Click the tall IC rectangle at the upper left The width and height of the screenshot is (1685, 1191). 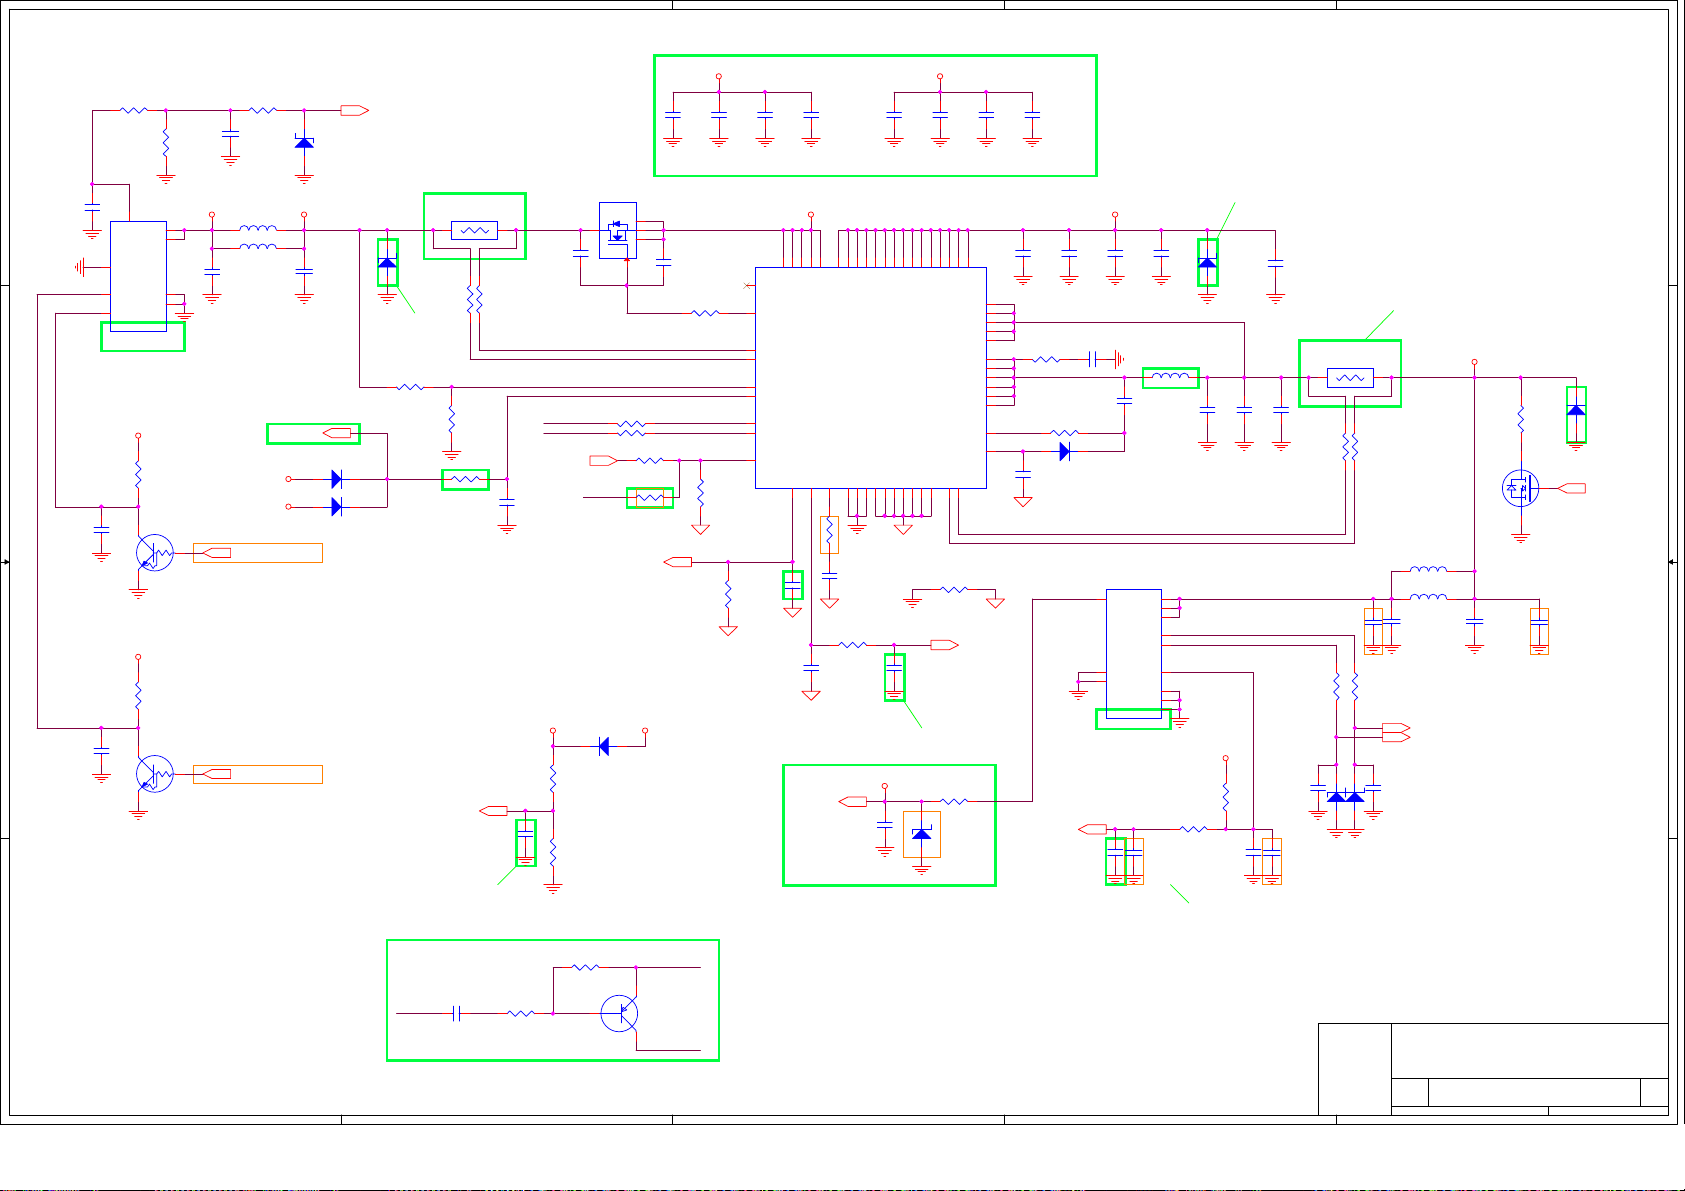[138, 276]
